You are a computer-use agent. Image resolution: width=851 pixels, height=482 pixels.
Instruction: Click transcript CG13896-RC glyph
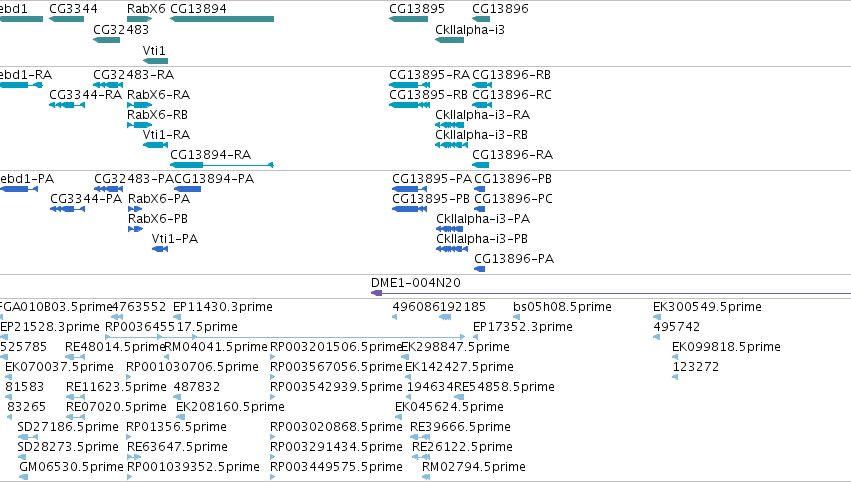[482, 105]
